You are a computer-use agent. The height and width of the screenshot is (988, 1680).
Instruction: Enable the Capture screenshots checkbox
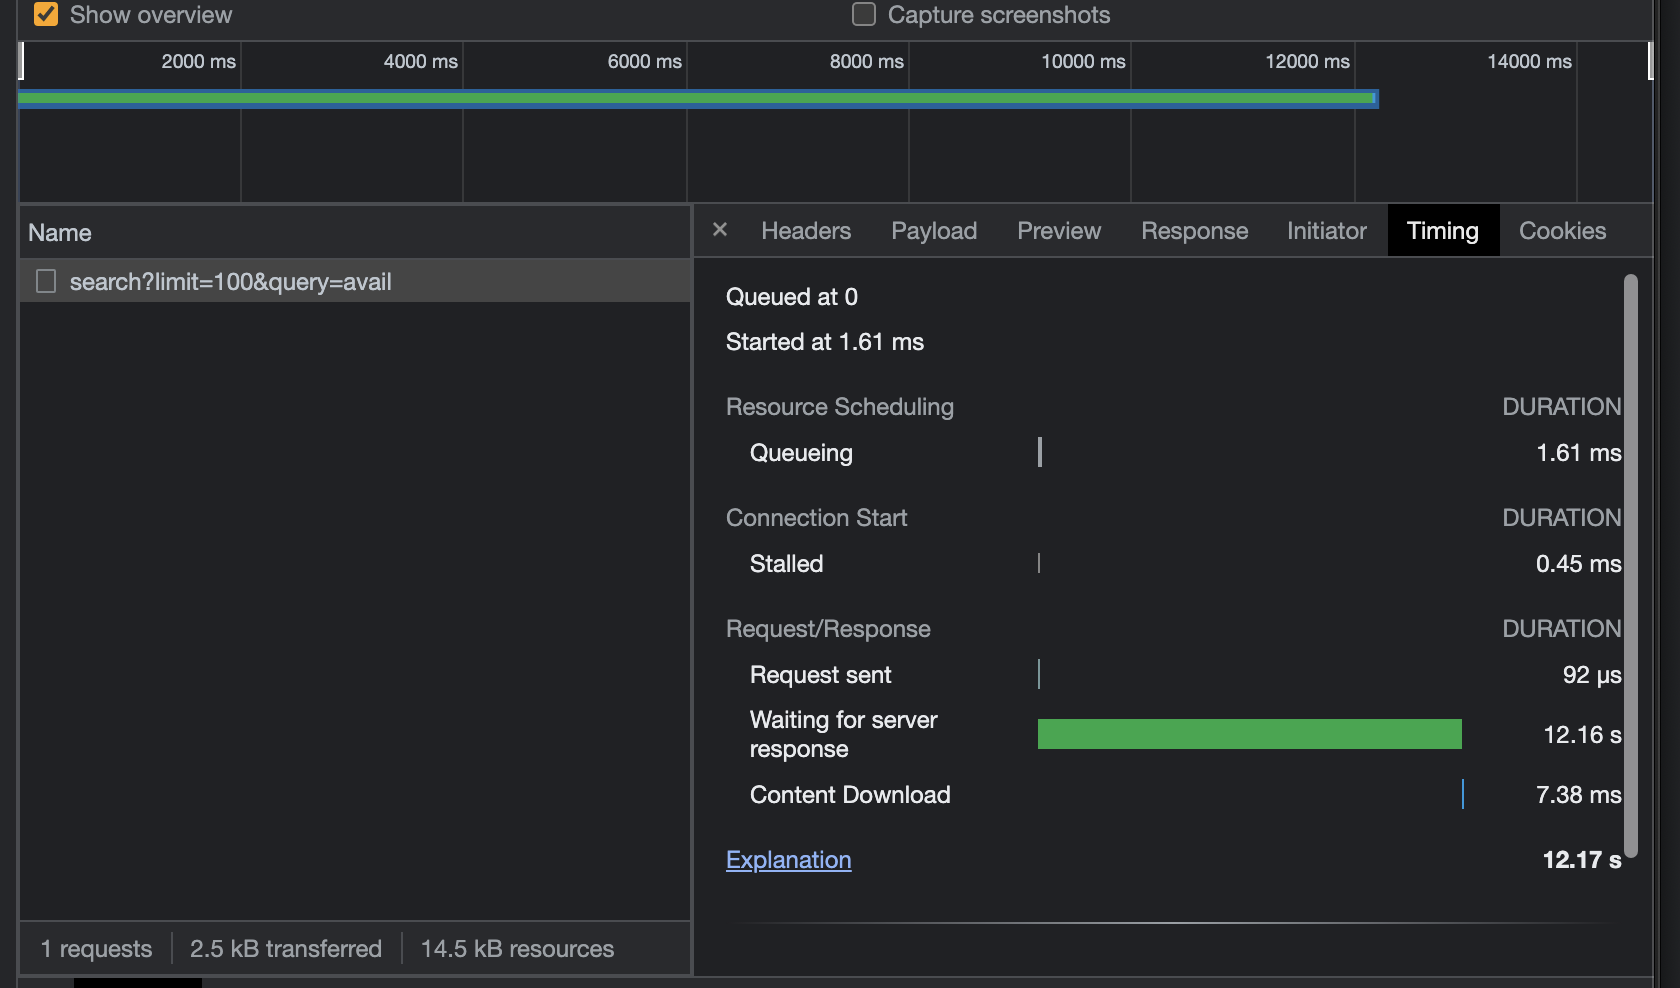click(862, 14)
